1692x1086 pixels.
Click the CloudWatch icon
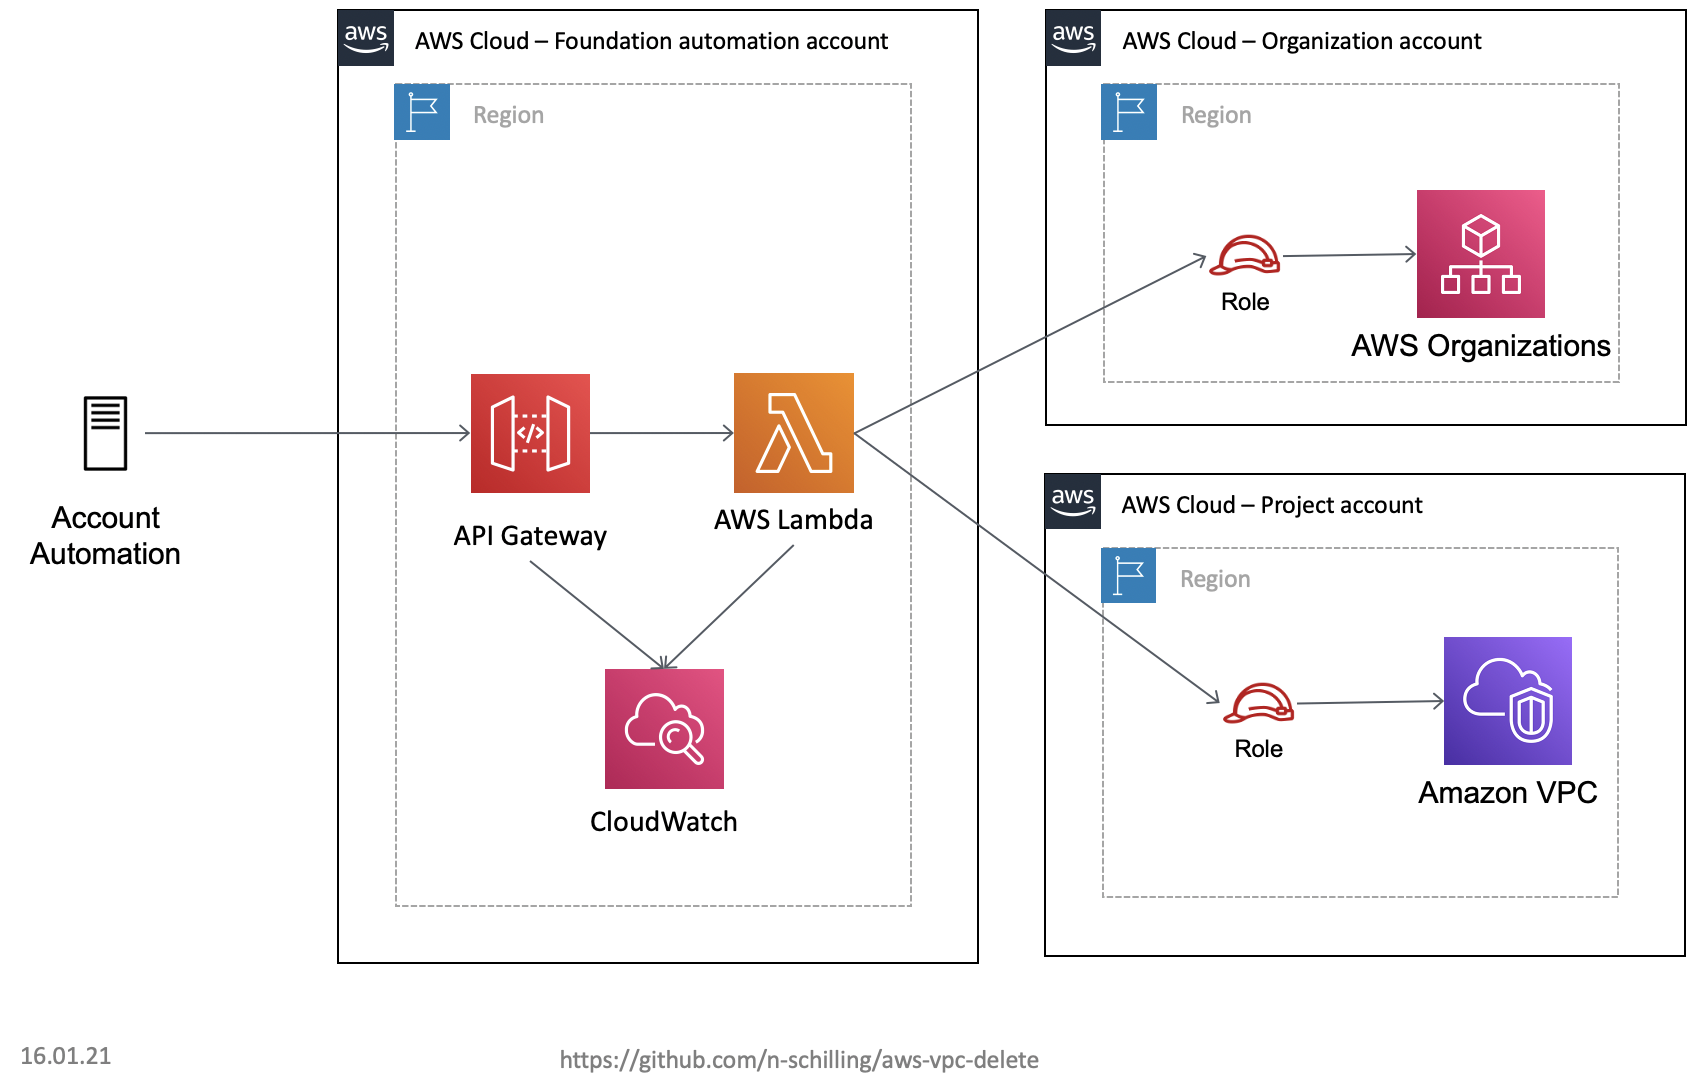point(664,729)
